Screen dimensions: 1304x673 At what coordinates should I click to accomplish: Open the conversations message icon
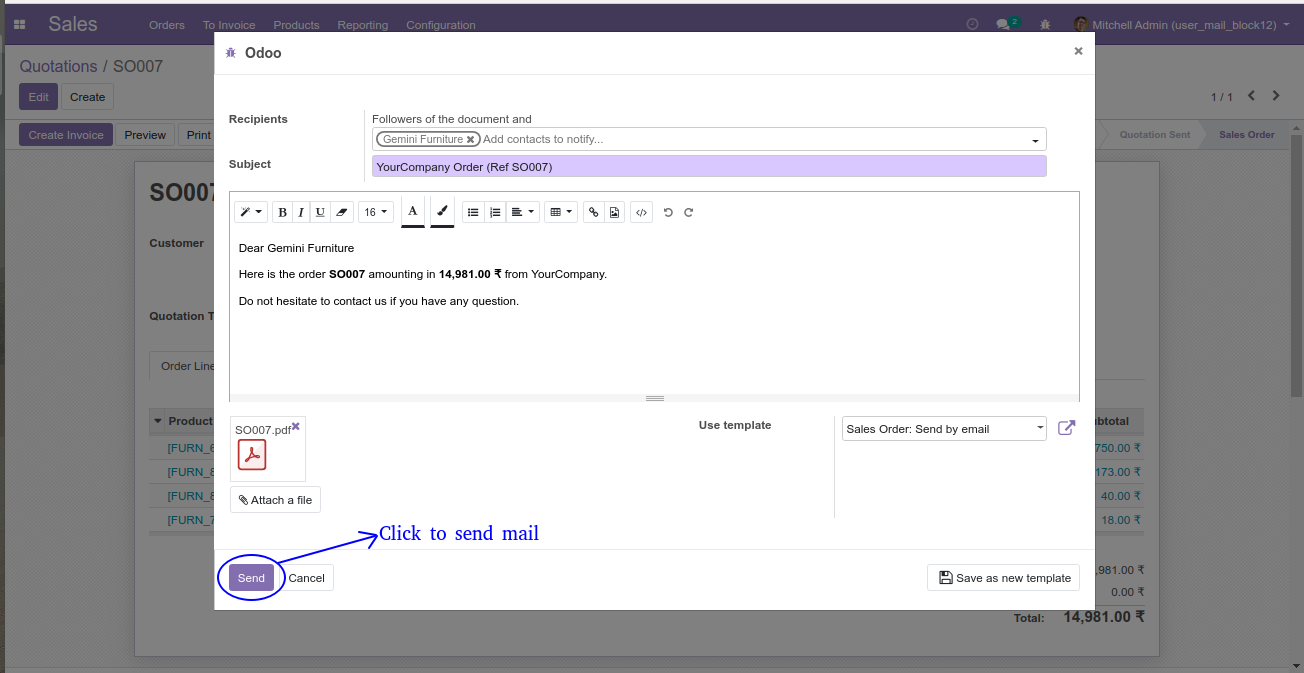pos(1005,24)
